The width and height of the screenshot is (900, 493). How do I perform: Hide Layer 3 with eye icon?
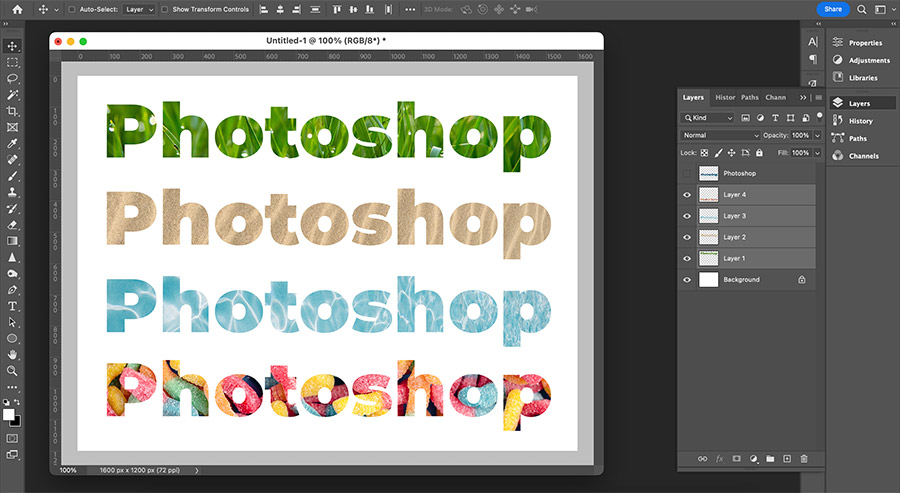tap(686, 216)
